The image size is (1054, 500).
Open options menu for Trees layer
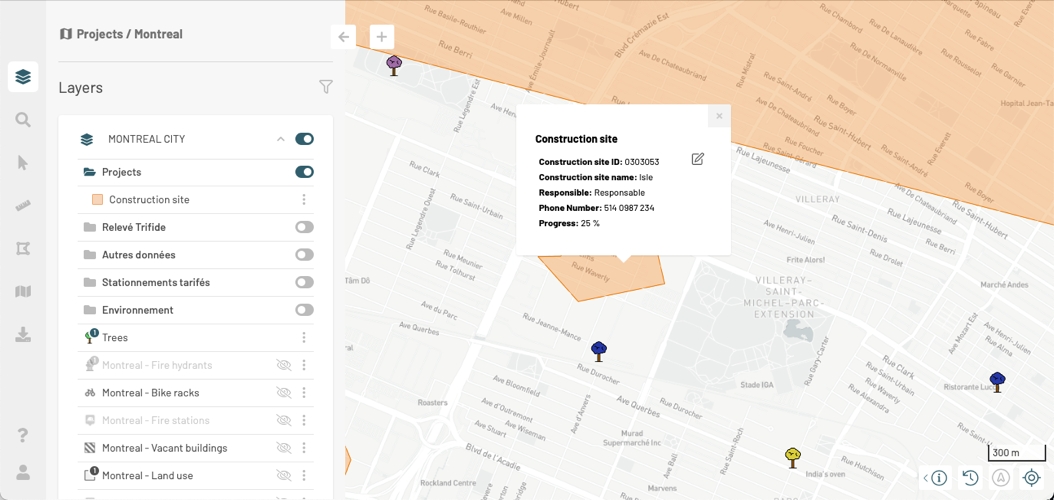tap(304, 338)
